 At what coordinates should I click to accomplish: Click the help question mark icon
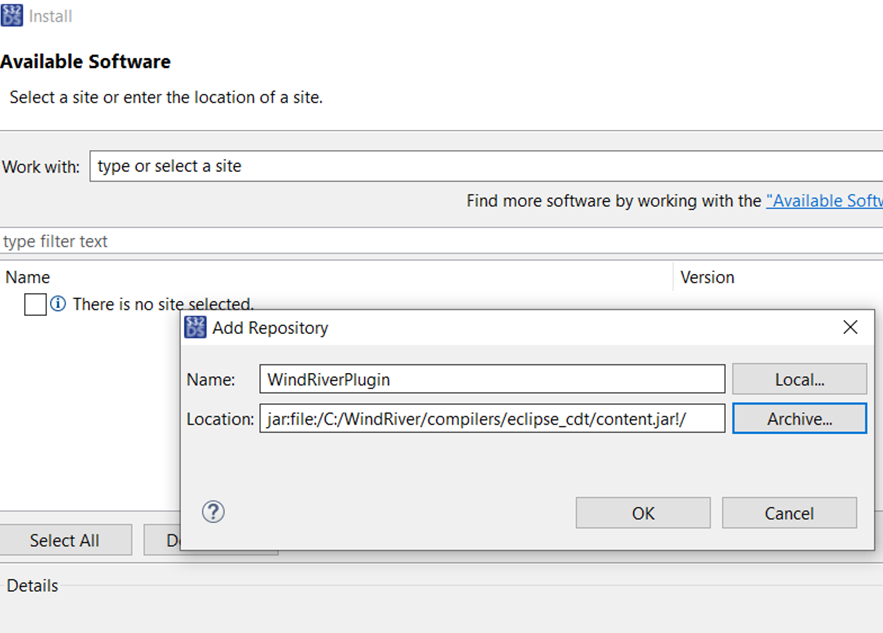213,512
